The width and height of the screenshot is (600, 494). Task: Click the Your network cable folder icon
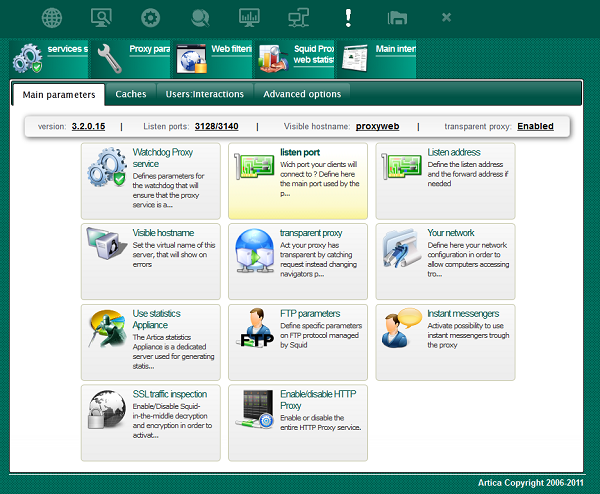(401, 248)
